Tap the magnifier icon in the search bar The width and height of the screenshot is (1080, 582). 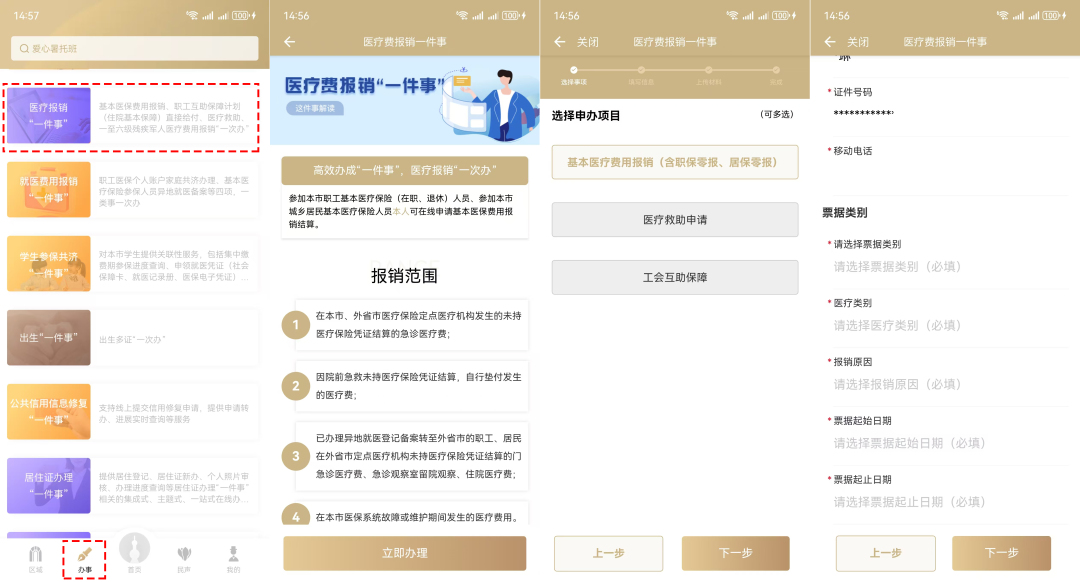(x=22, y=49)
